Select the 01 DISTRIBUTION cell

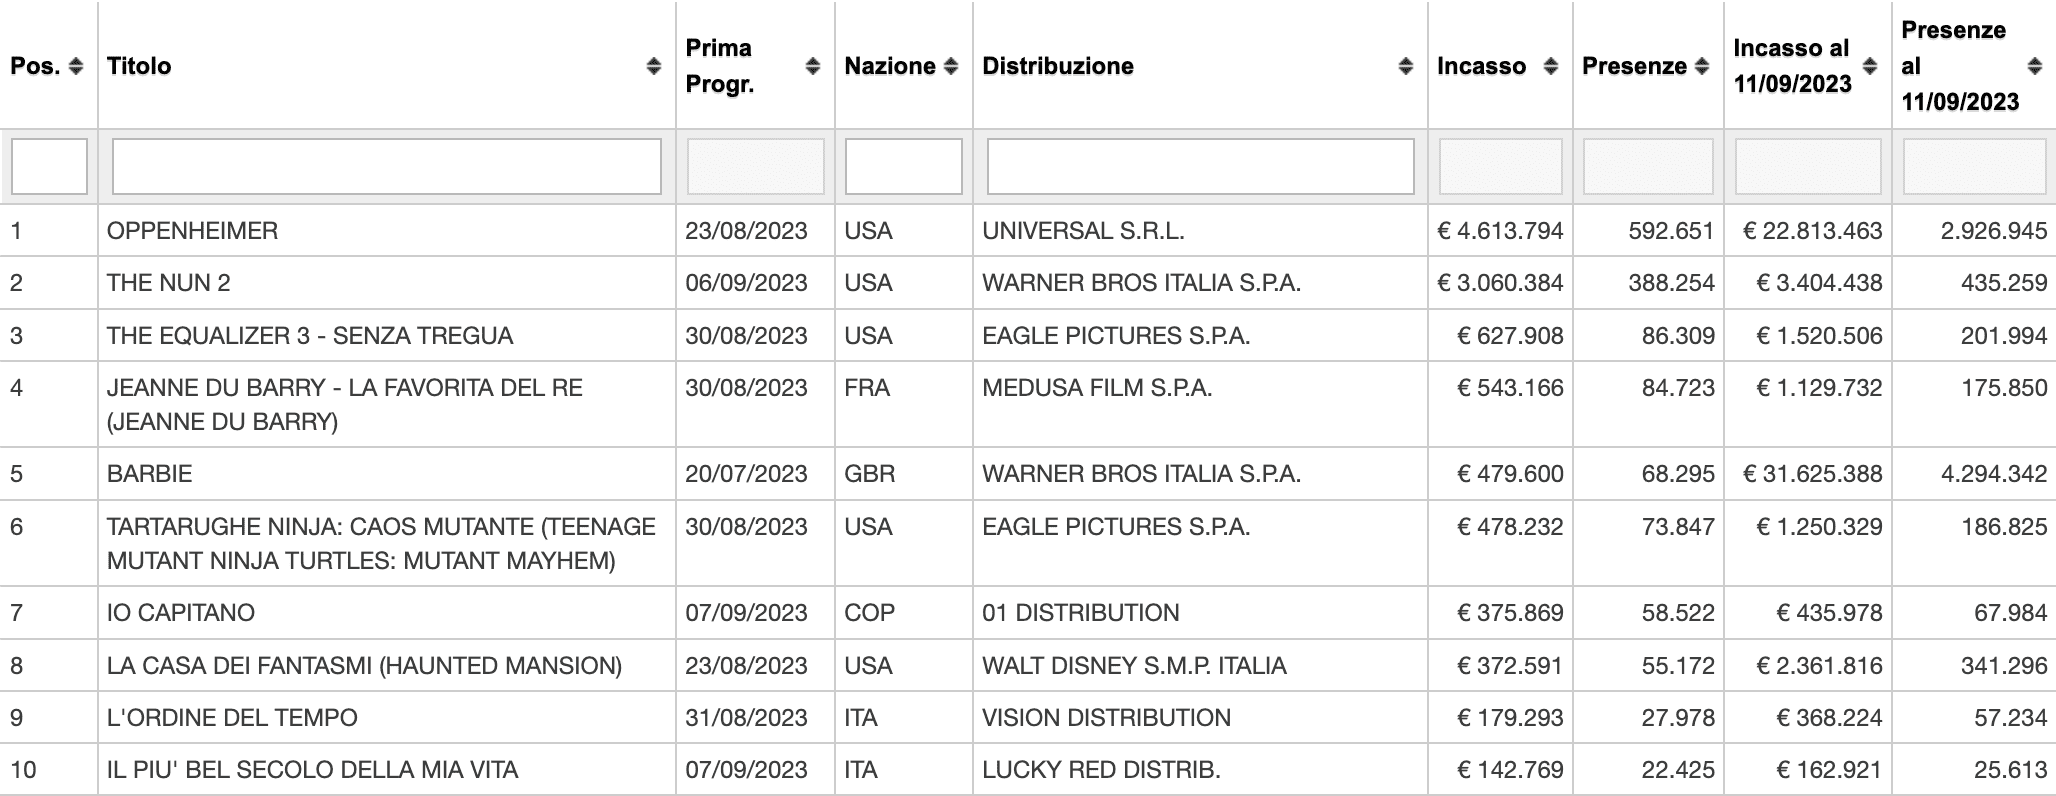coord(1081,613)
